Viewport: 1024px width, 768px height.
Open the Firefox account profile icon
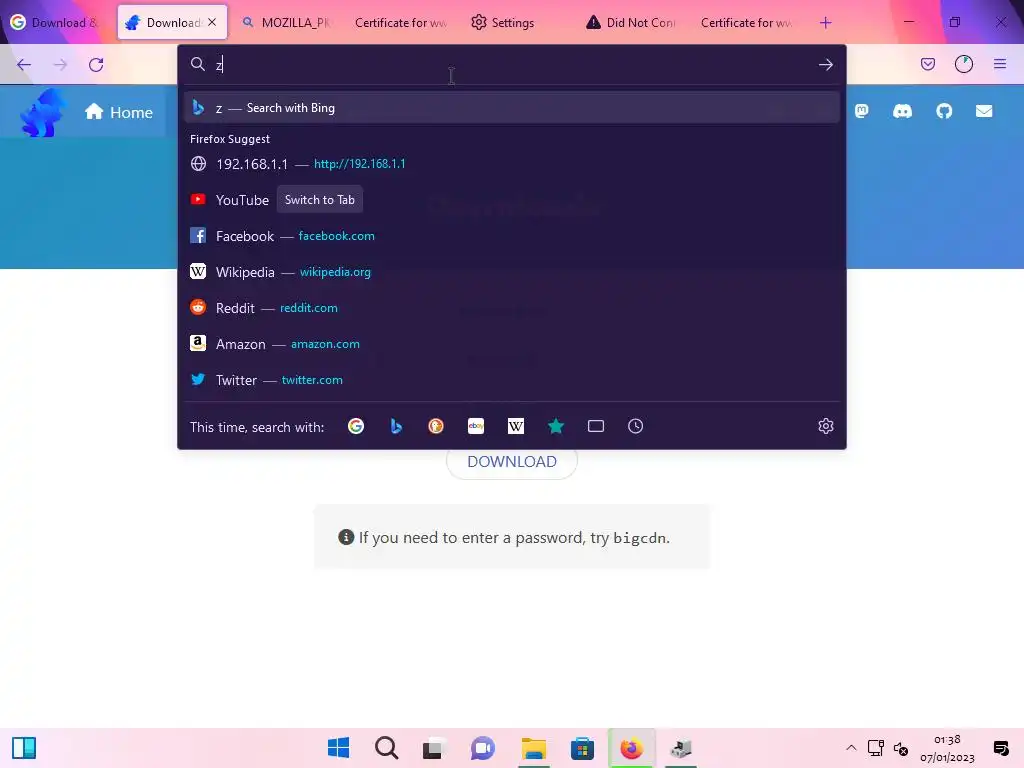tap(964, 64)
